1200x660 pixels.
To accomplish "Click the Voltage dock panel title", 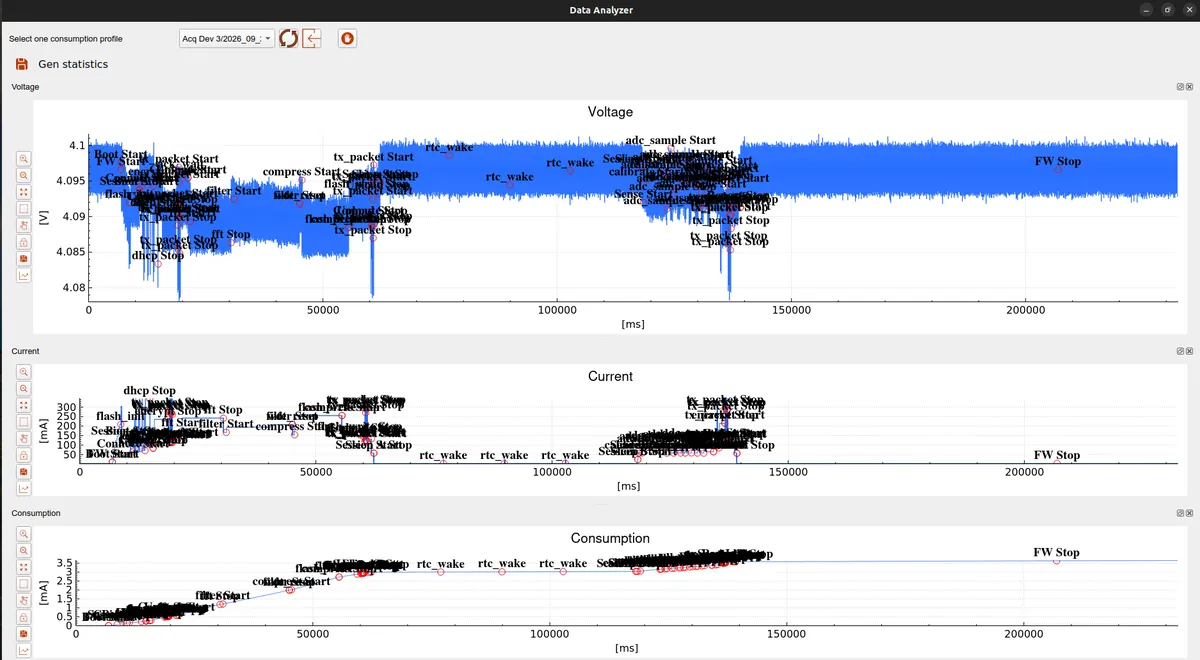I will [25, 87].
